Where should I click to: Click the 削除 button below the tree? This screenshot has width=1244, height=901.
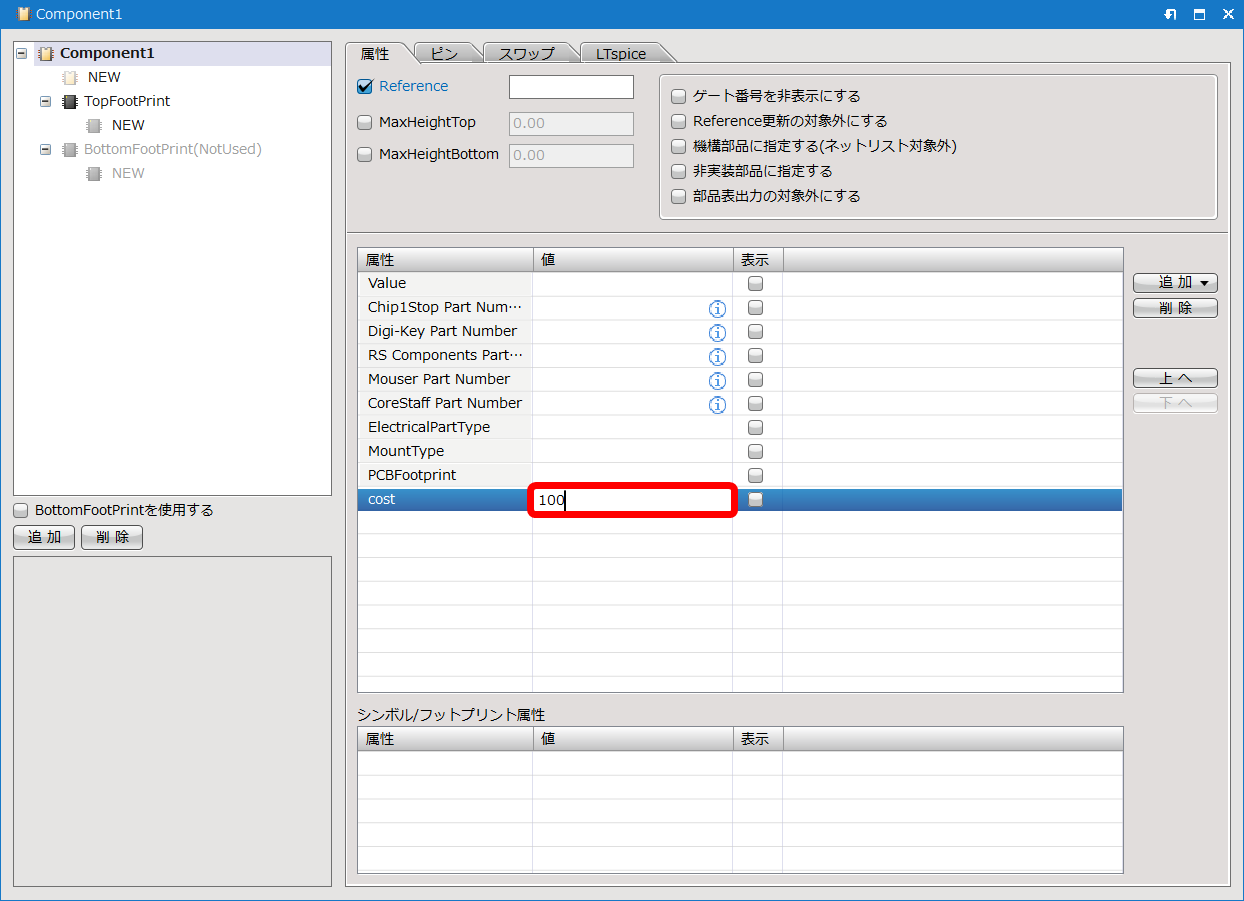point(112,538)
